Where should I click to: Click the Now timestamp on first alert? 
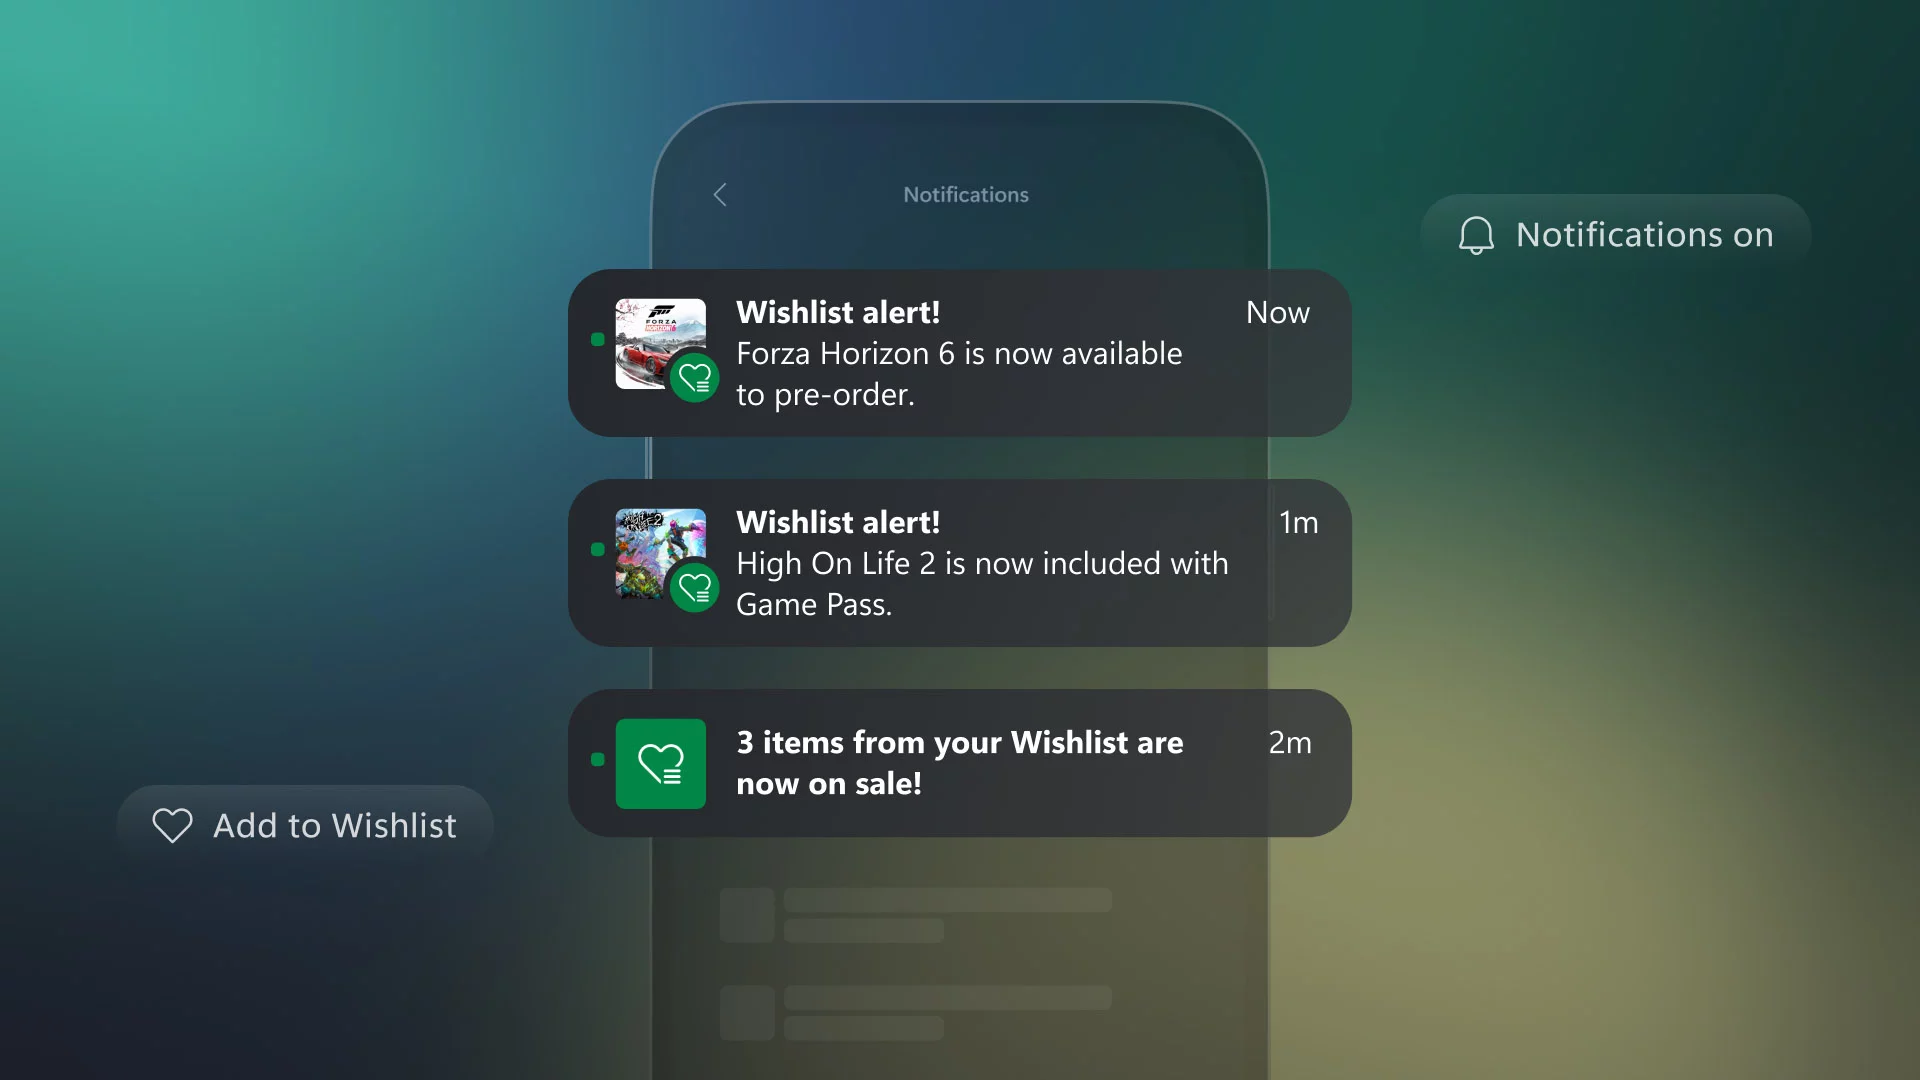tap(1278, 313)
